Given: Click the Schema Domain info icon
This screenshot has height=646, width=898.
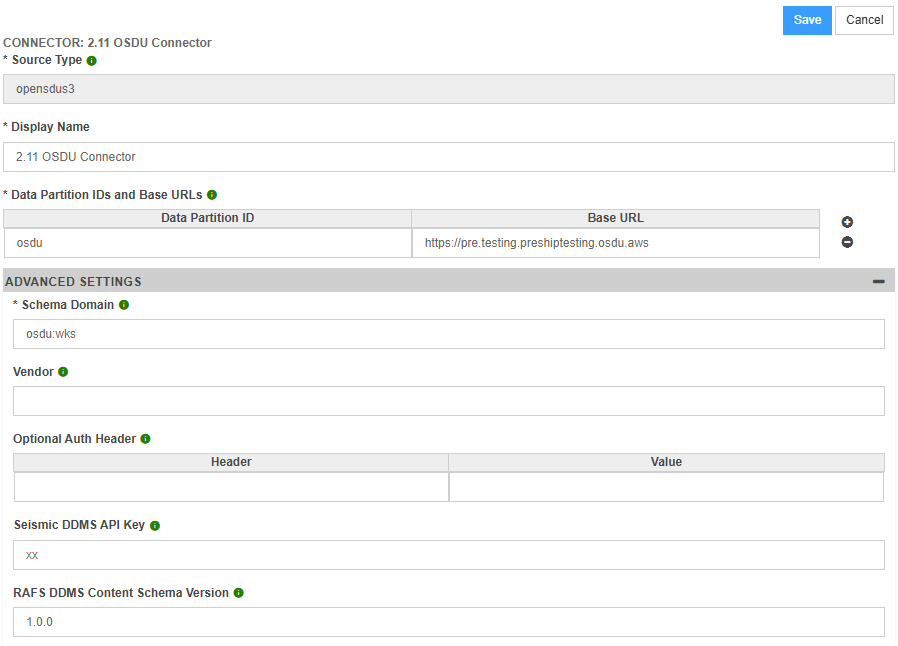Looking at the screenshot, I should (x=123, y=305).
